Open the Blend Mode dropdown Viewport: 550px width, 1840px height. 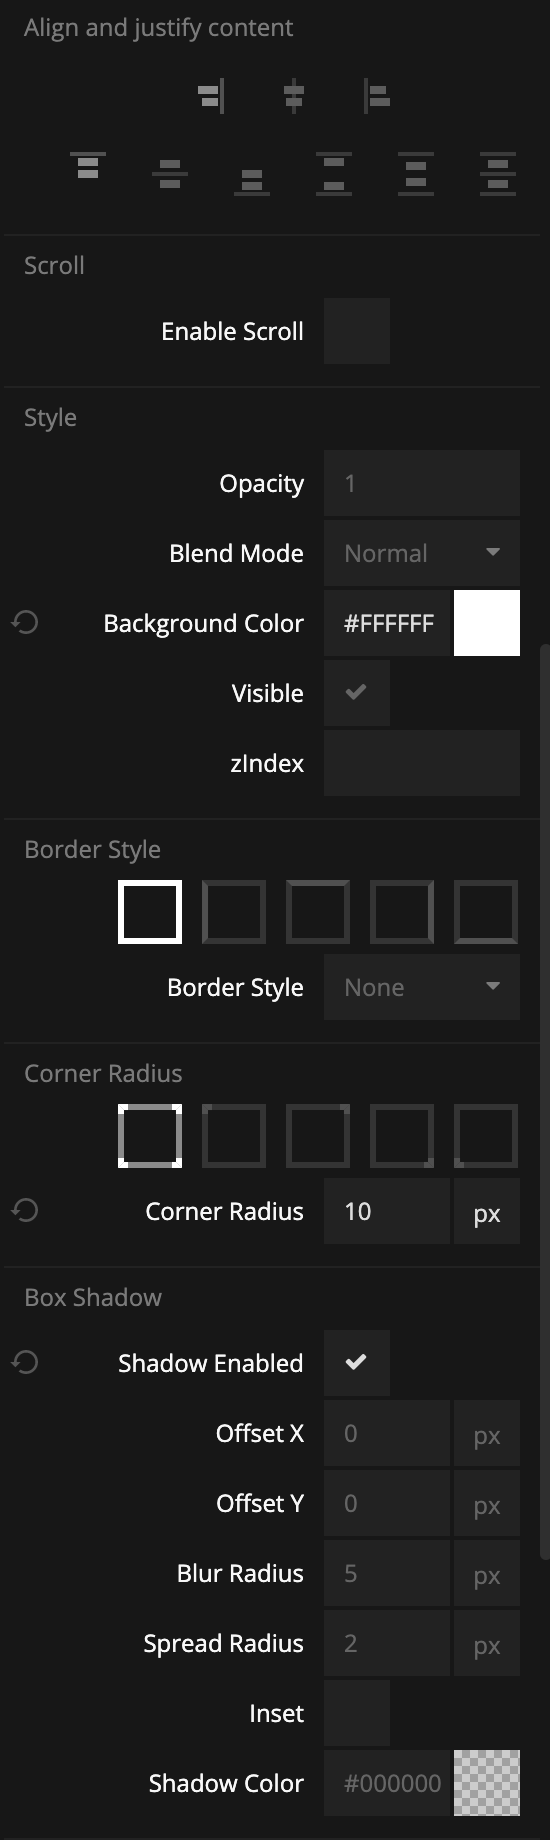pos(422,553)
